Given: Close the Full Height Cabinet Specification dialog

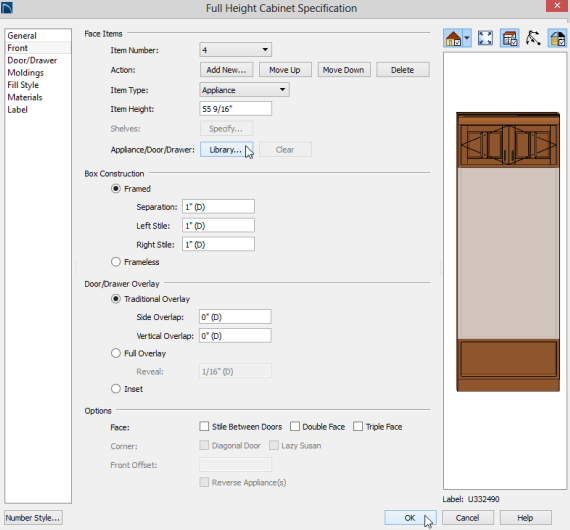Looking at the screenshot, I should point(558,6).
